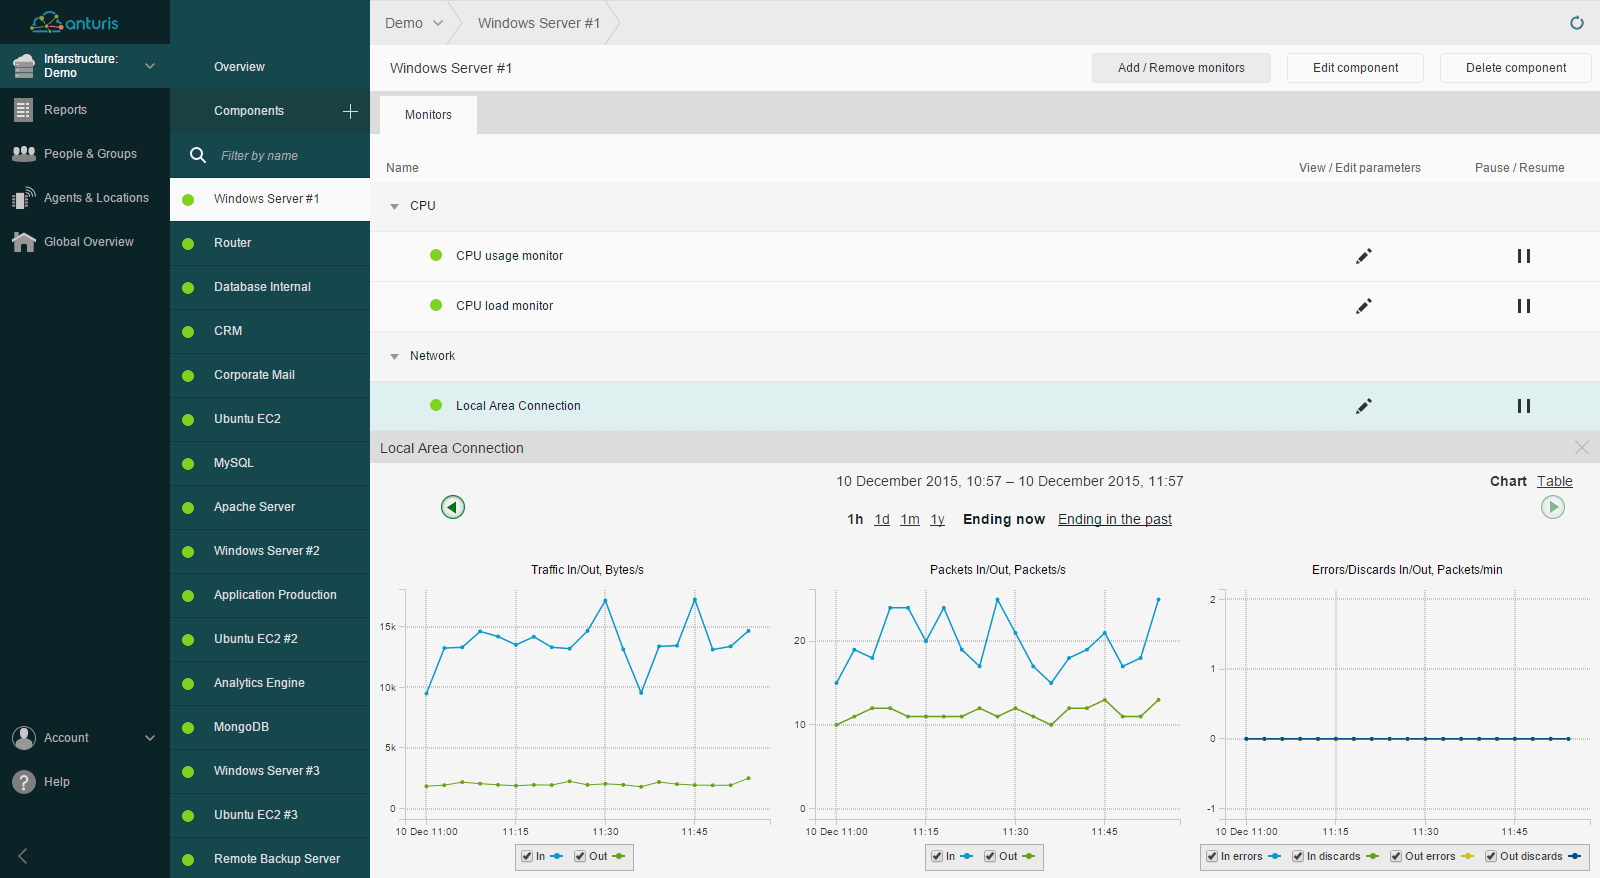Click the plus icon beside Components

point(350,111)
